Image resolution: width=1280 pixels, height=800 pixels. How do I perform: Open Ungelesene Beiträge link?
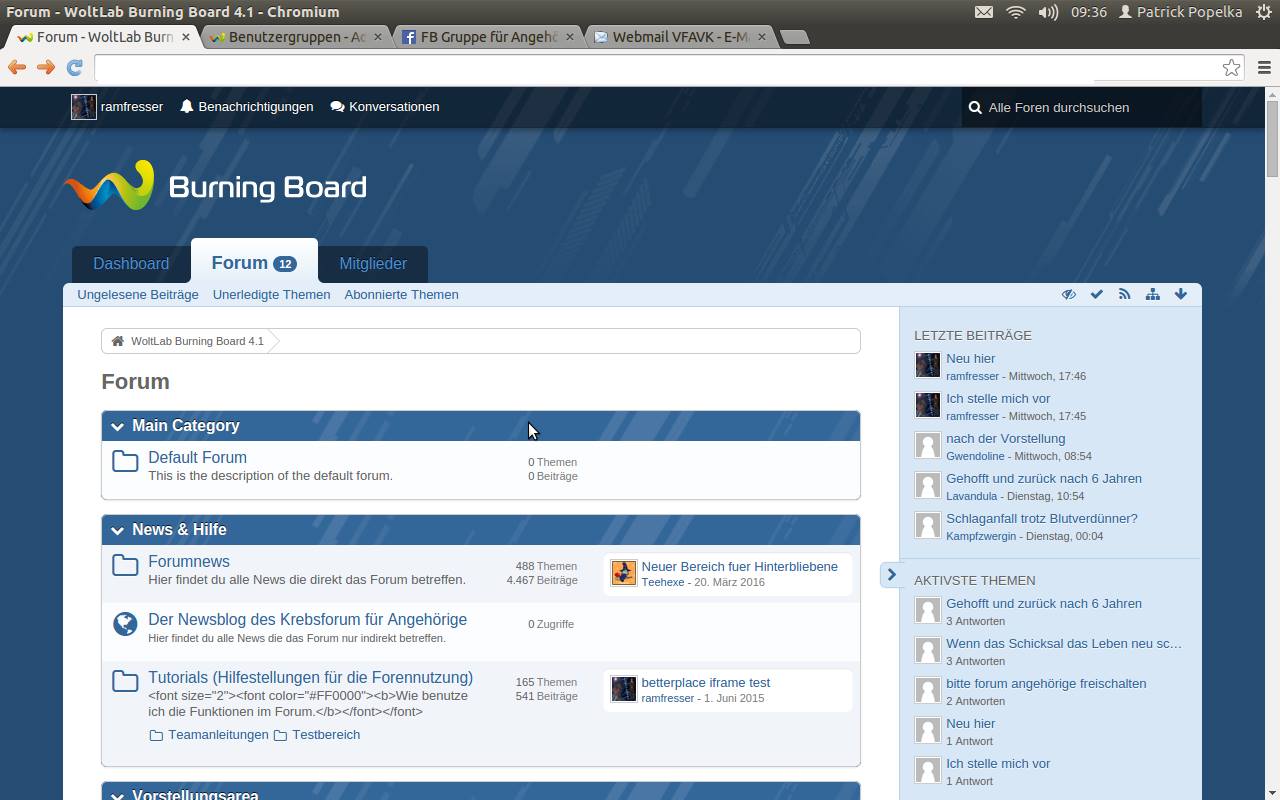click(x=138, y=294)
